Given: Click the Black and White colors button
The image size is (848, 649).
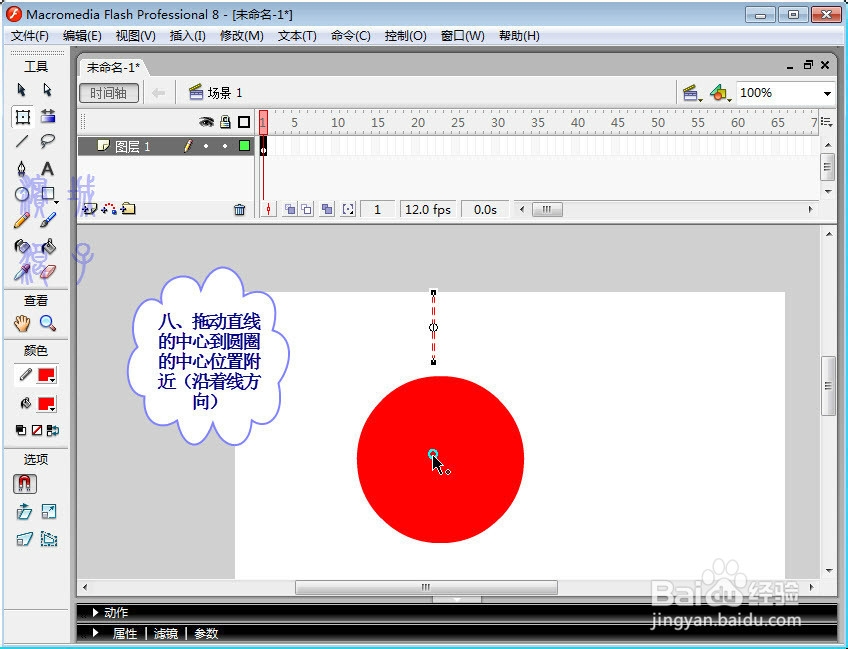Looking at the screenshot, I should click(21, 431).
